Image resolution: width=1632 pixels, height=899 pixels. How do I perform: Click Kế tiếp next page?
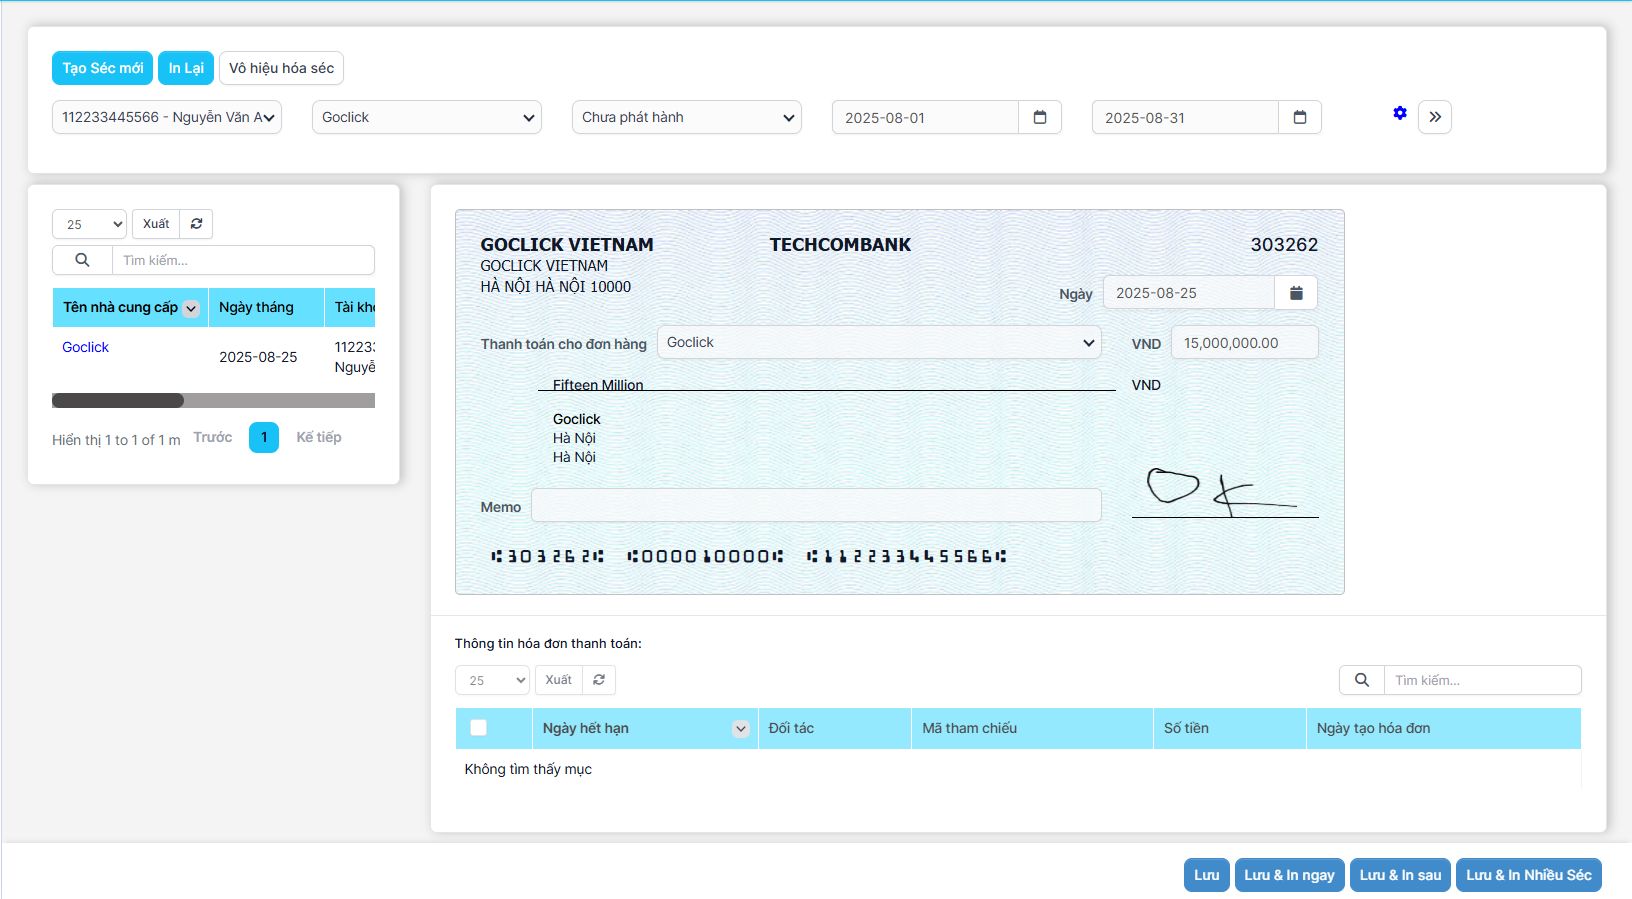[318, 437]
